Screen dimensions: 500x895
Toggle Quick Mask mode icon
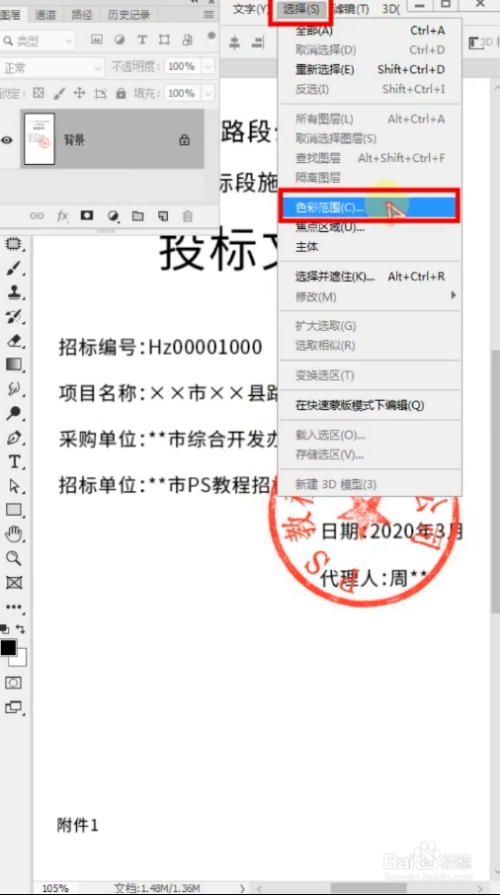click(14, 683)
